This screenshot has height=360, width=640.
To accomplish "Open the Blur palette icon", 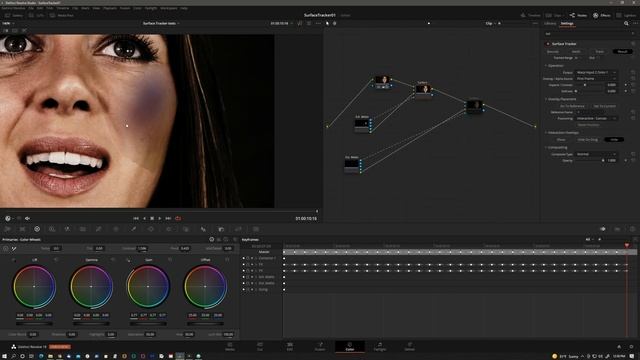I will (203, 229).
